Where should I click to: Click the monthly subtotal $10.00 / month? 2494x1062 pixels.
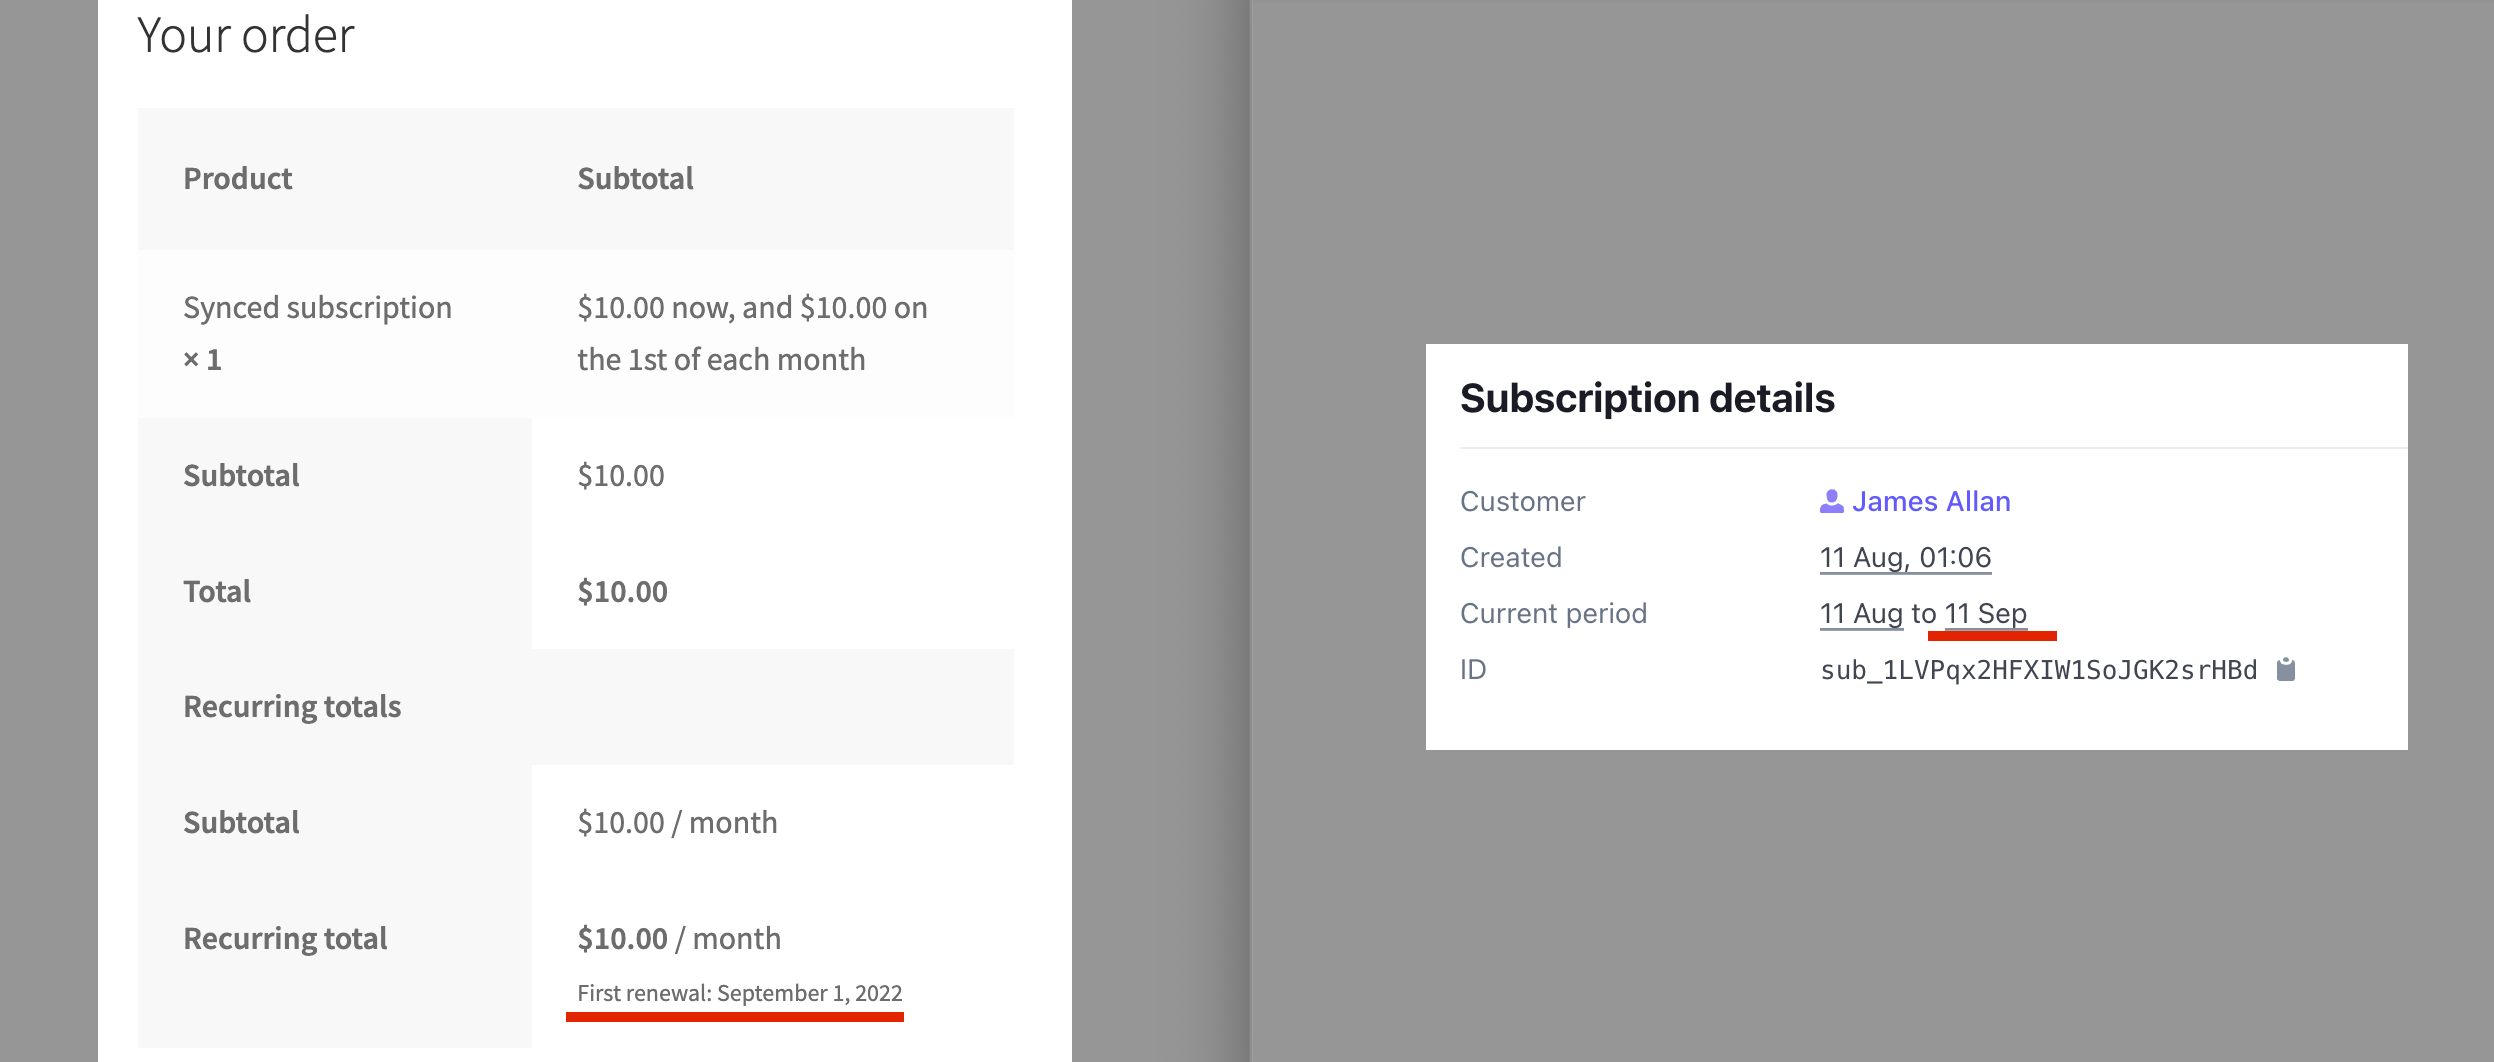(x=677, y=822)
